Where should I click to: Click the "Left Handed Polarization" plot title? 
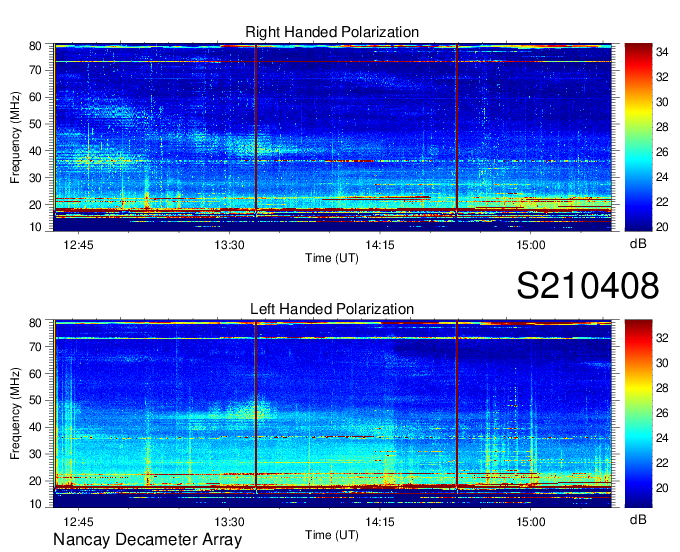tap(332, 309)
